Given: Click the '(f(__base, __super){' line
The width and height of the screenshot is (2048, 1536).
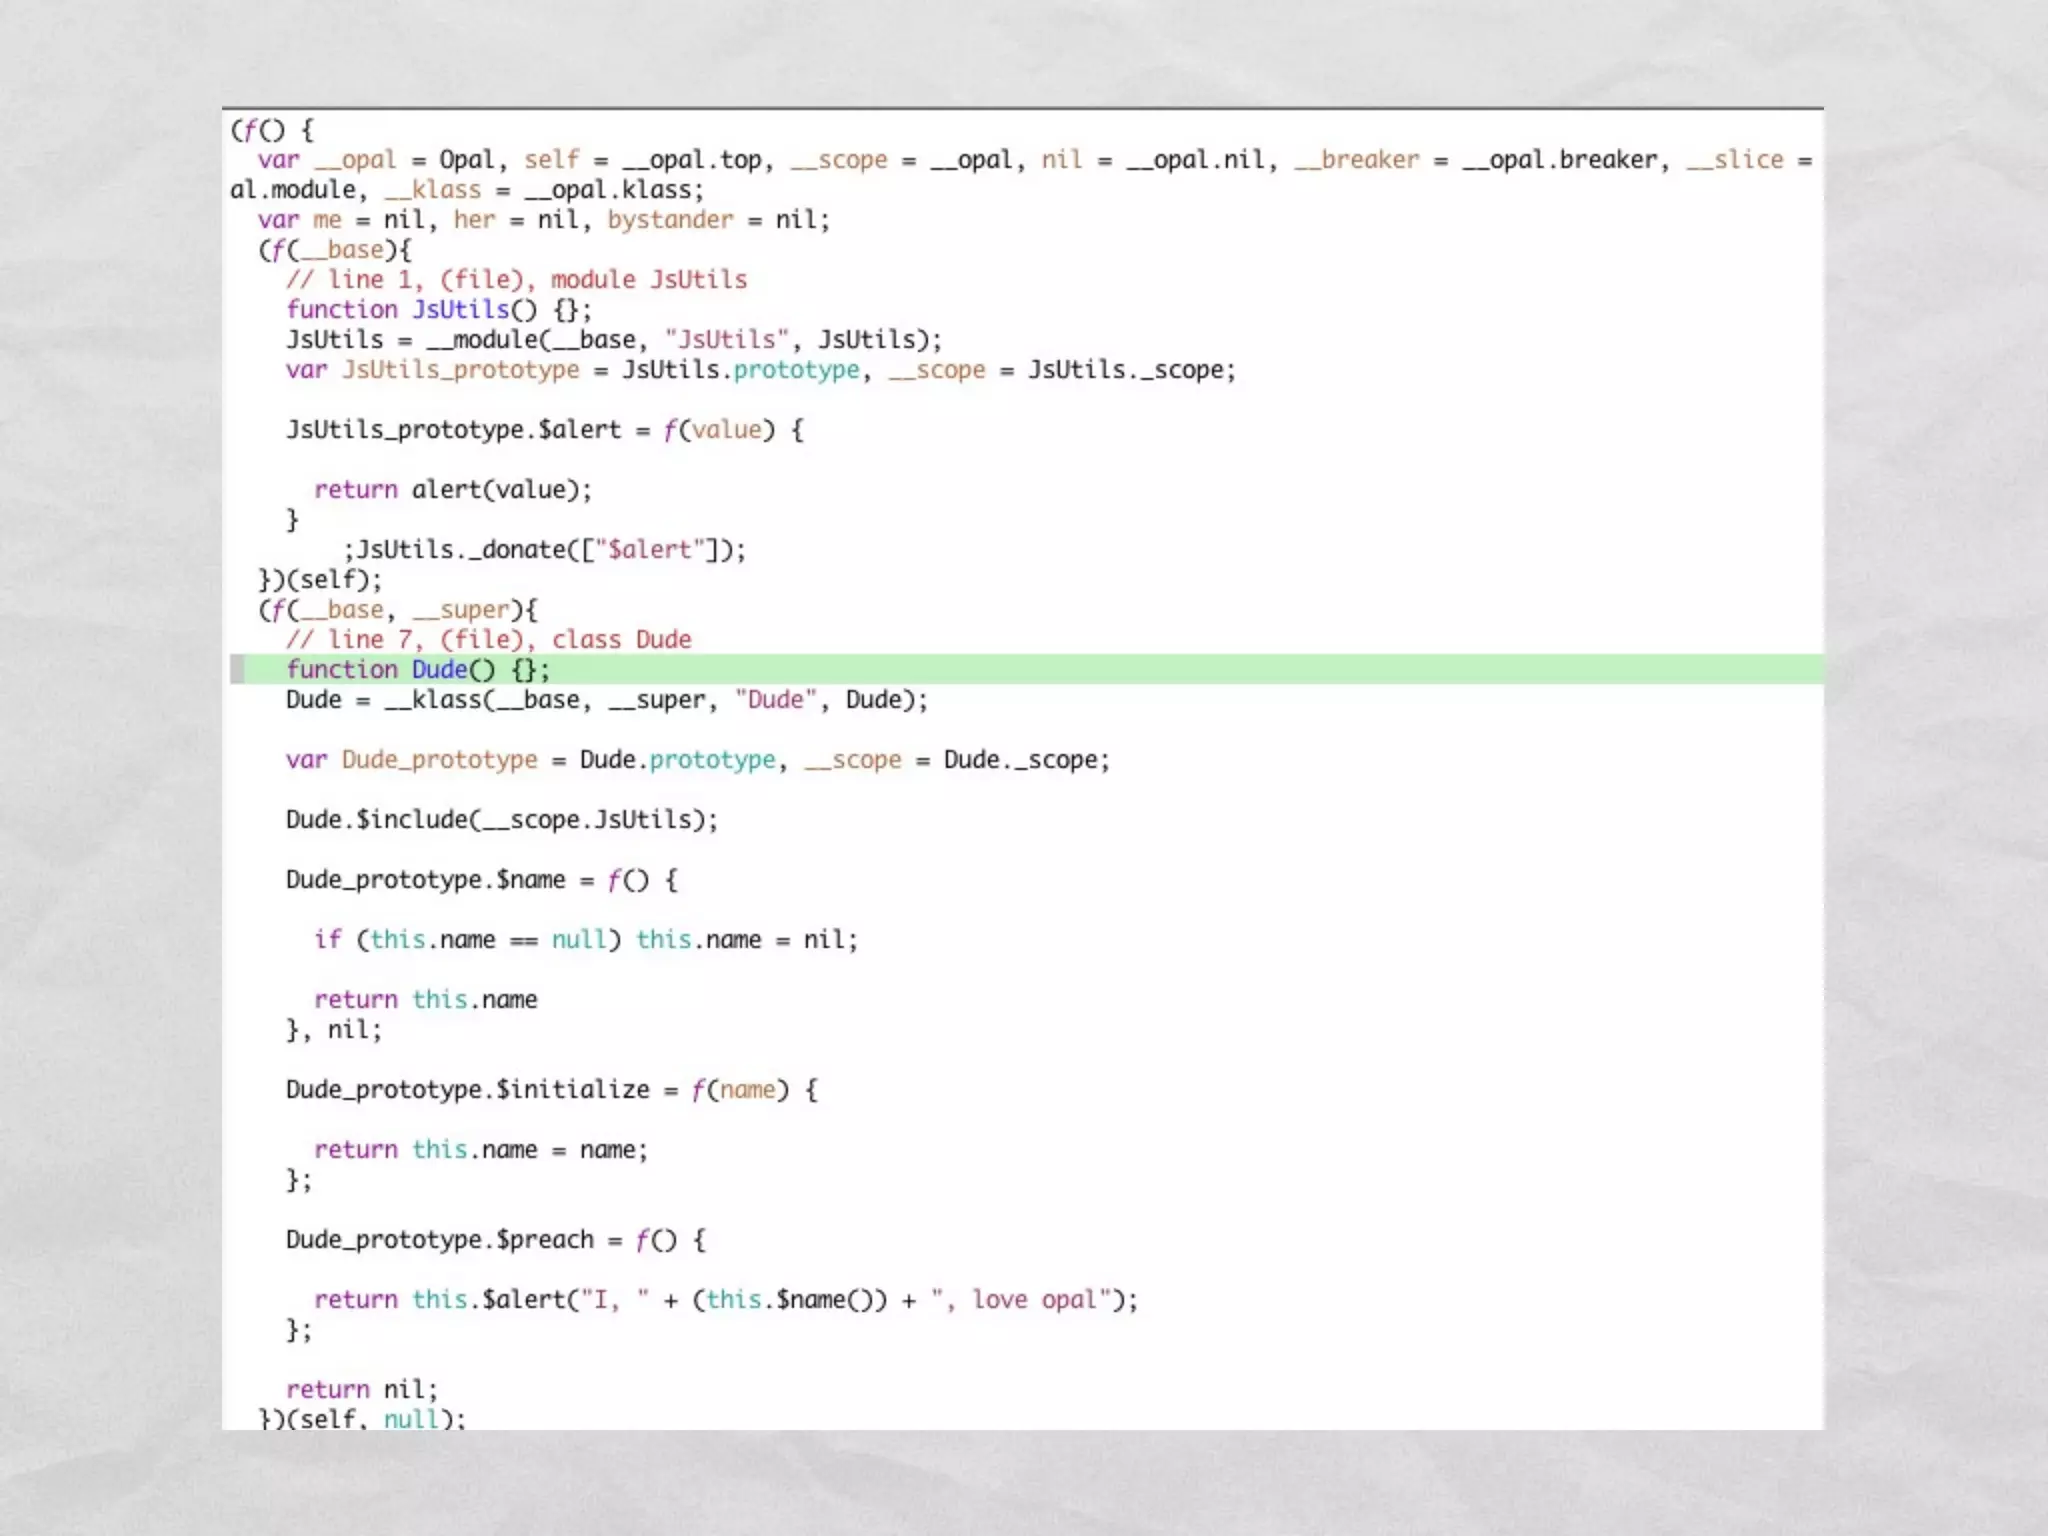Looking at the screenshot, I should pyautogui.click(x=398, y=610).
